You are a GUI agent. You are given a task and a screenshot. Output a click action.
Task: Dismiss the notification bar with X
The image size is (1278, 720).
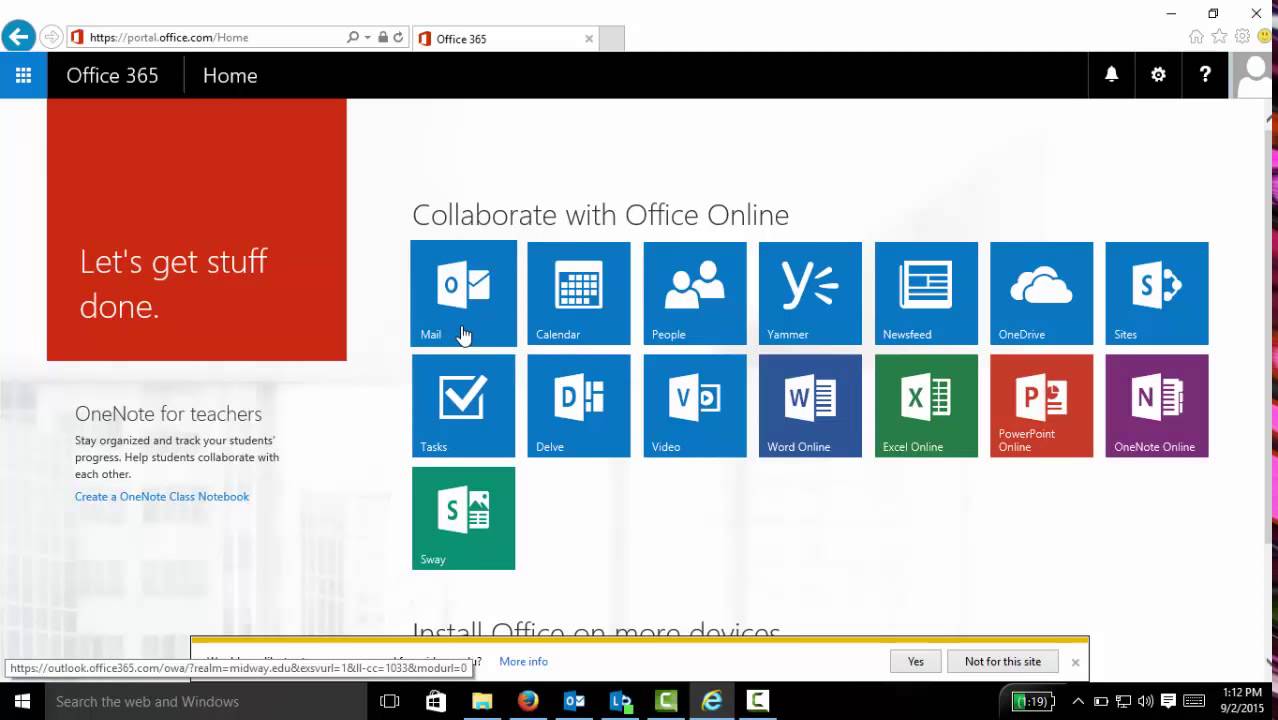[x=1075, y=662]
